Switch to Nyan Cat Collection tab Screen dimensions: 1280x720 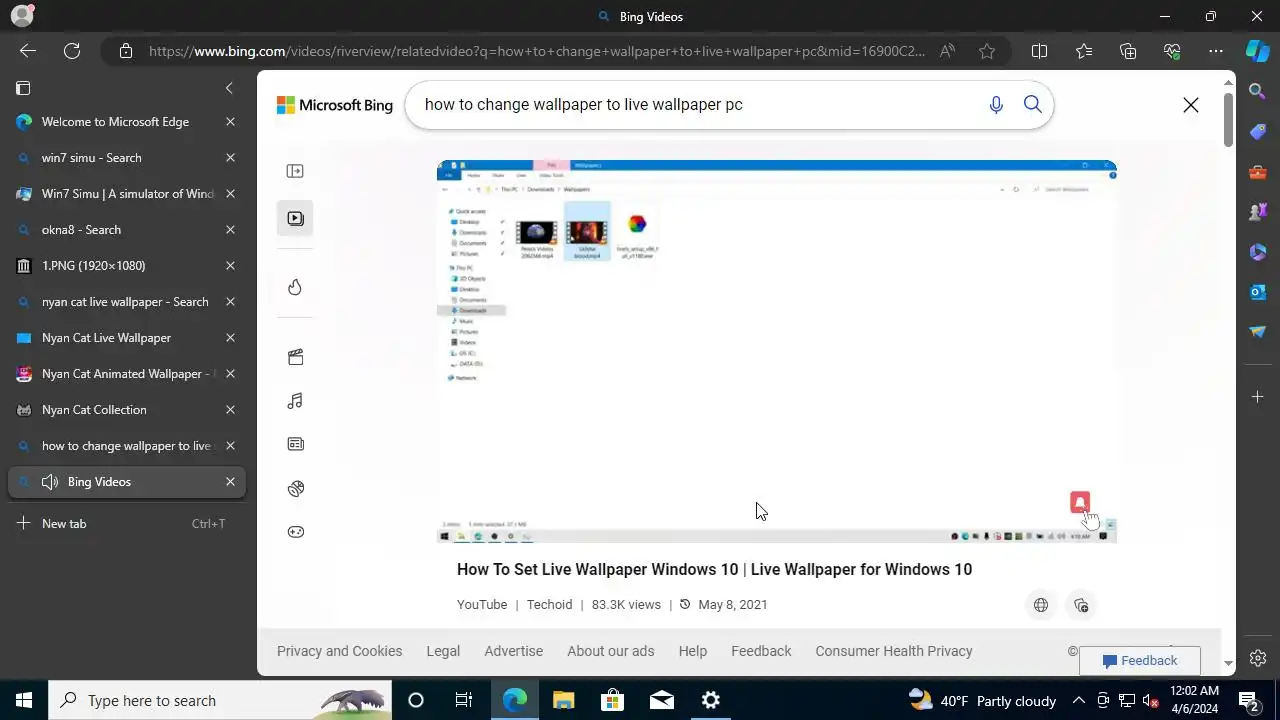tap(94, 410)
